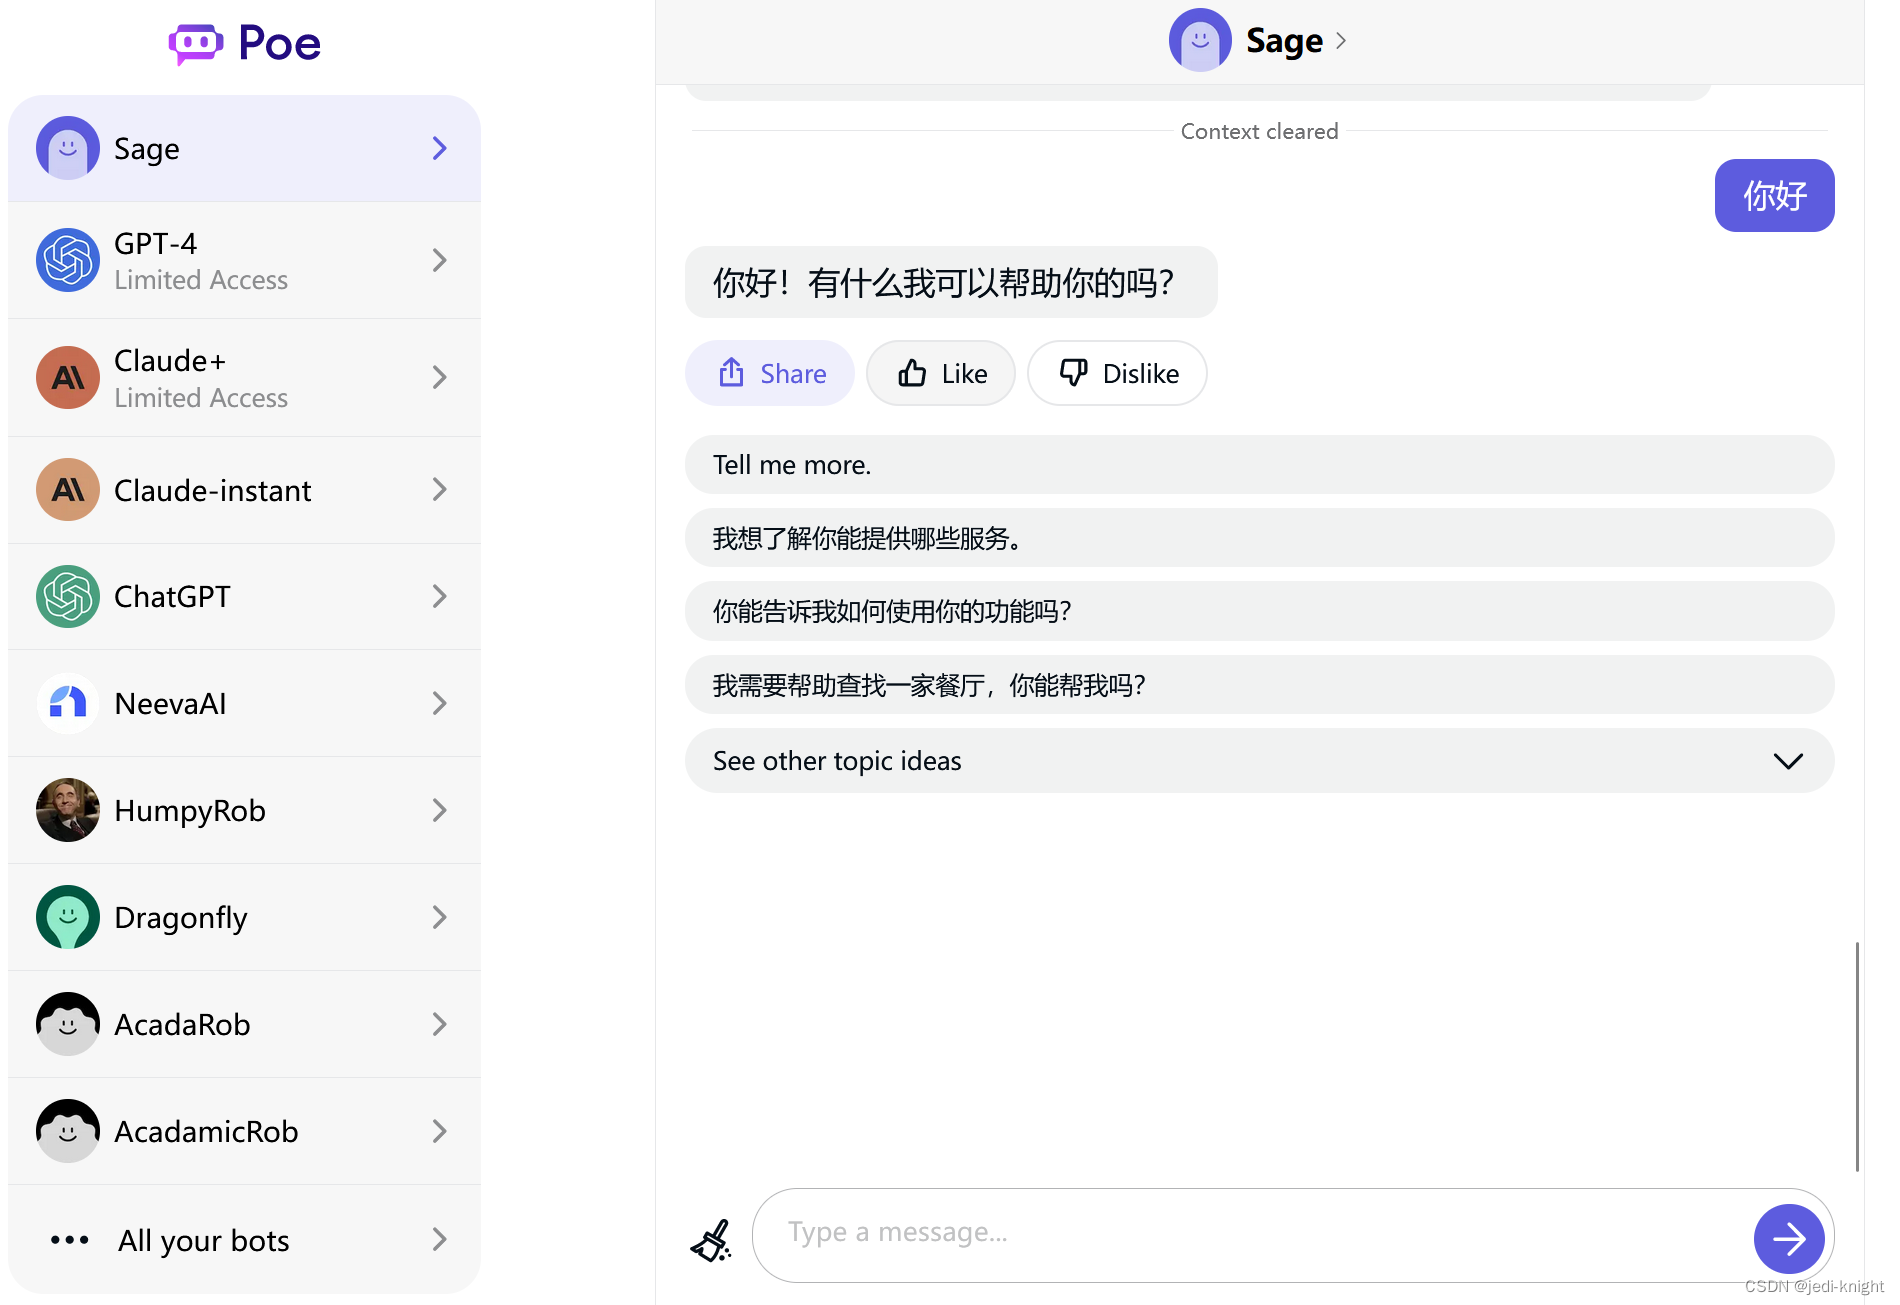Open Claude-instant via its row chevron

coord(439,489)
